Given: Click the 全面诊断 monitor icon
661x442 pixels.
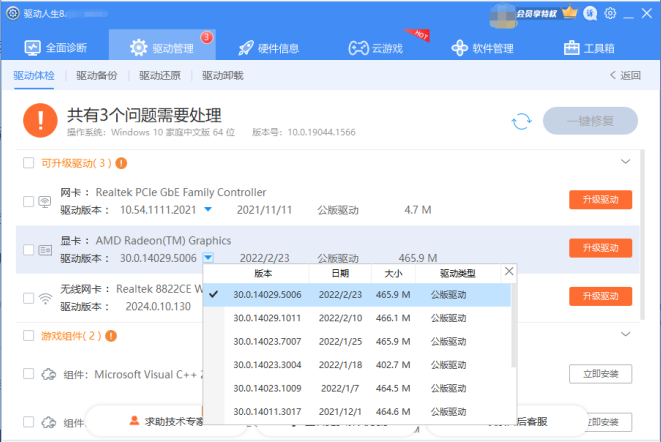Looking at the screenshot, I should [32, 48].
